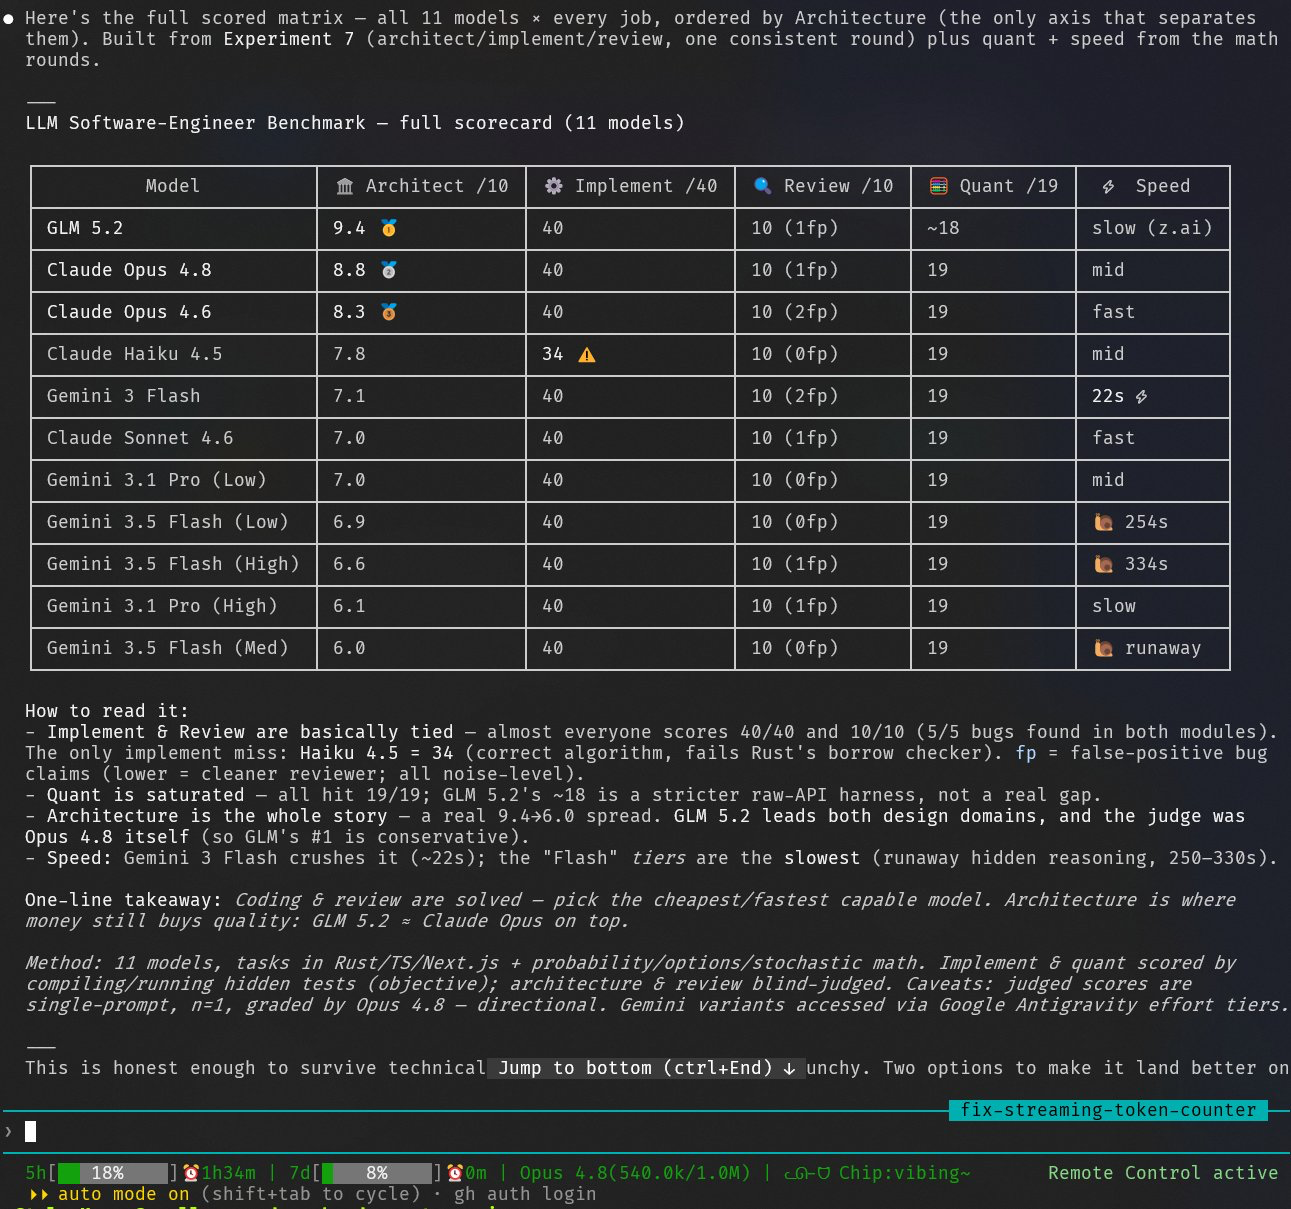Viewport: 1291px width, 1209px height.
Task: Click the magnifier icon beside Review /10
Action: click(763, 186)
